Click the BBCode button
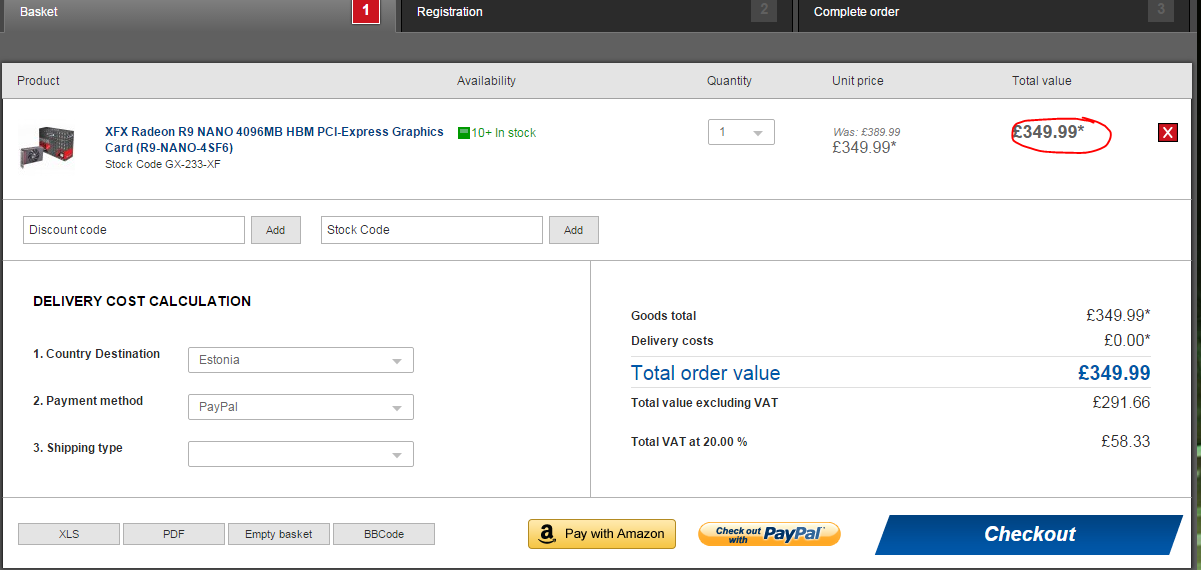Screen dimensions: 1201x570 click(x=384, y=534)
